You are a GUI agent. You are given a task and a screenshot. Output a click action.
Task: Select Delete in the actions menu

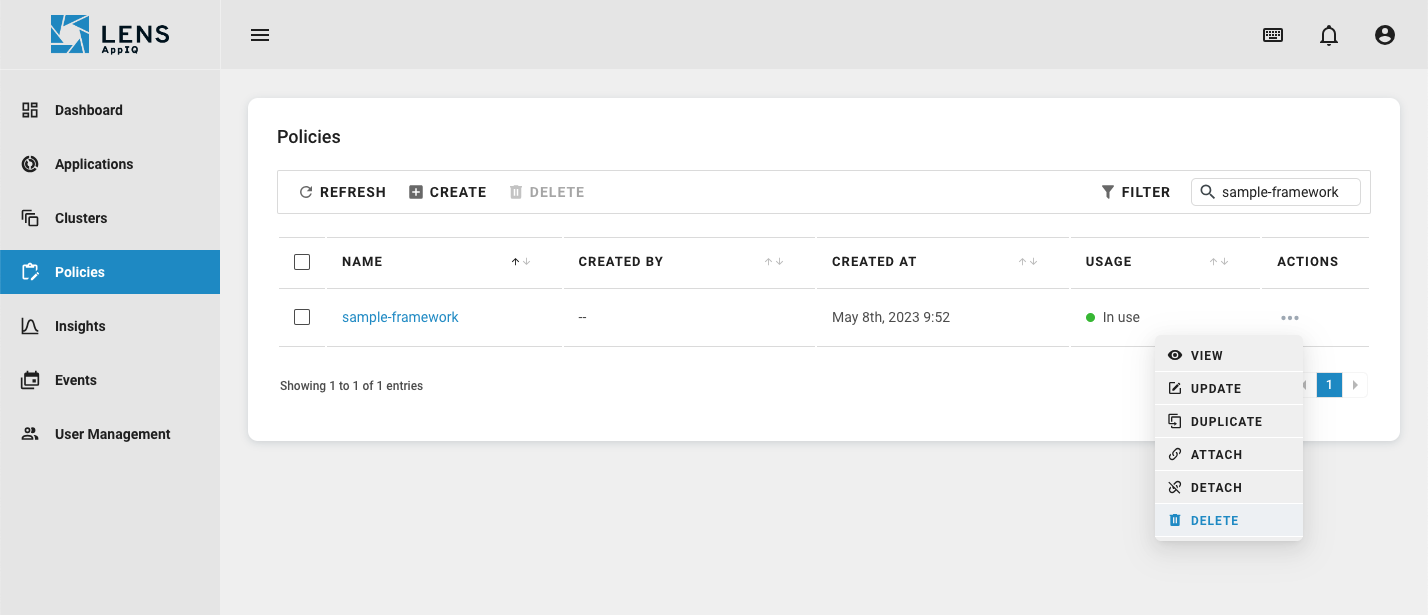coord(1229,520)
